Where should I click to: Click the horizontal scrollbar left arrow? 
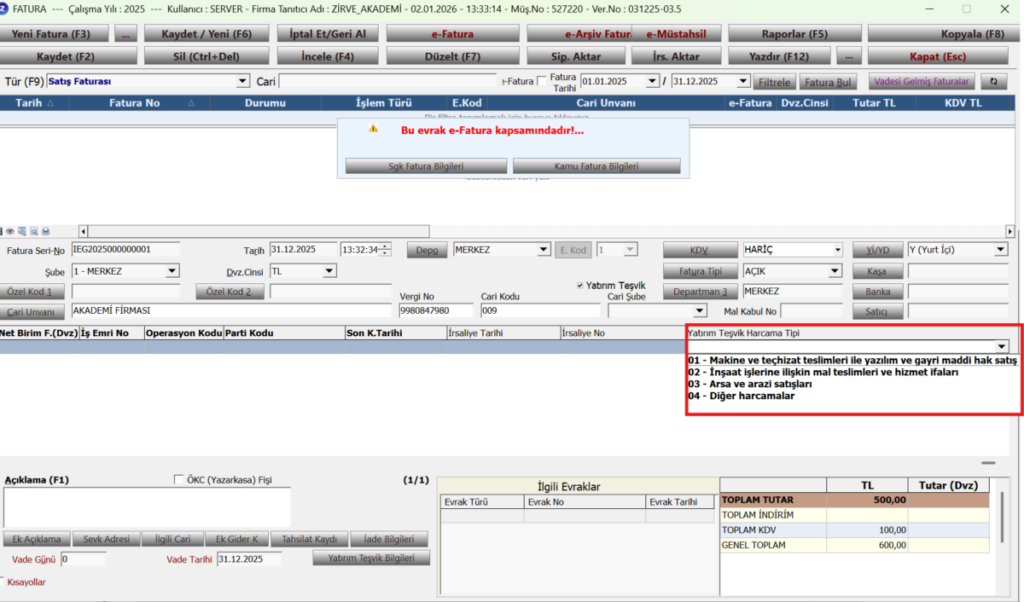coord(83,231)
